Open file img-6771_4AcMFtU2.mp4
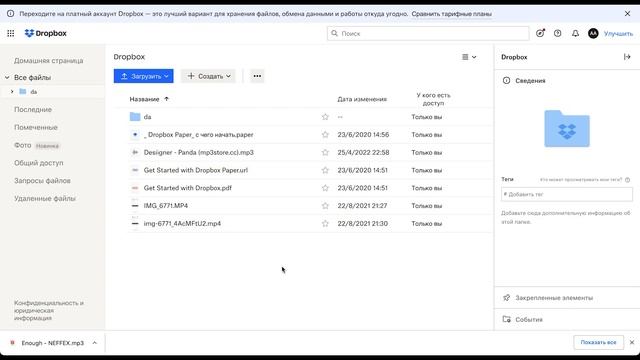The image size is (640, 360). [x=182, y=223]
